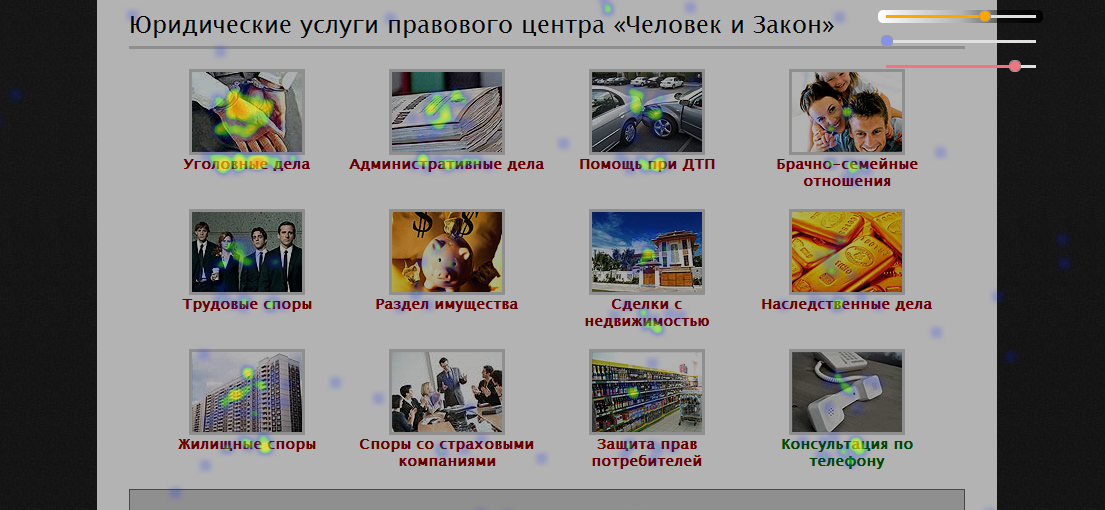Follow the Консультация по телефону text link
Viewport: 1105px width, 510px height.
[x=846, y=453]
